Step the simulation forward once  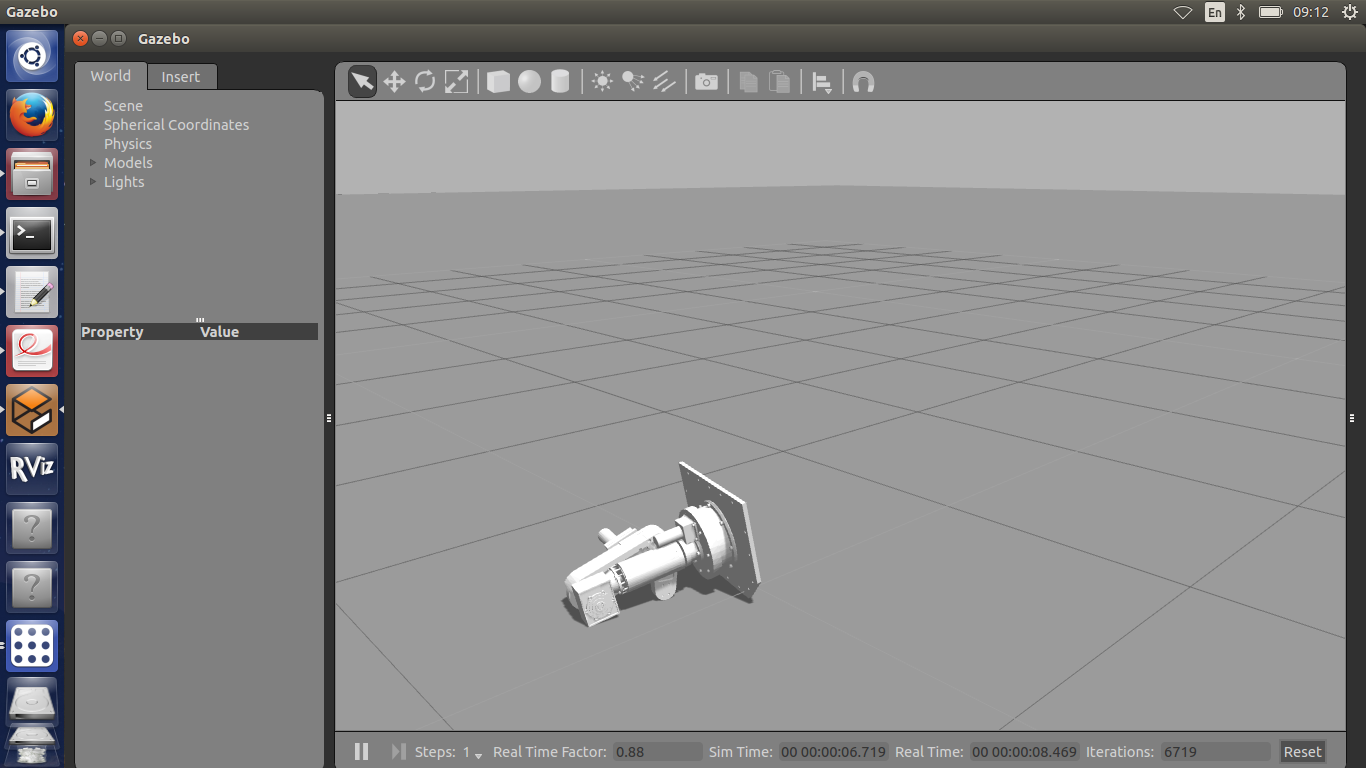pyautogui.click(x=398, y=751)
